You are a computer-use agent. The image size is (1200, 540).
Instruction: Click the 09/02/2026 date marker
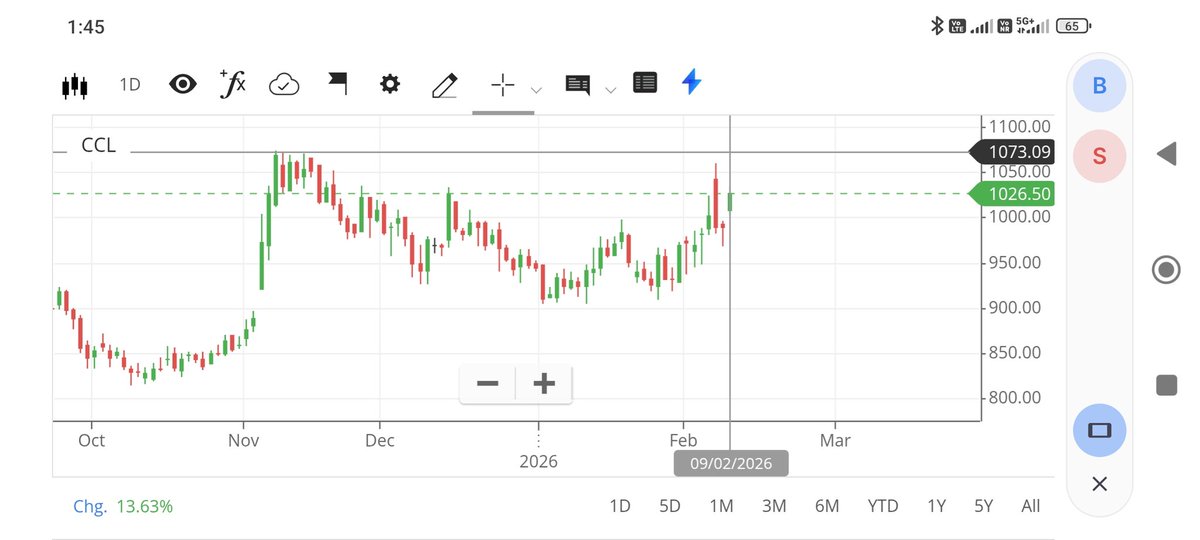731,464
